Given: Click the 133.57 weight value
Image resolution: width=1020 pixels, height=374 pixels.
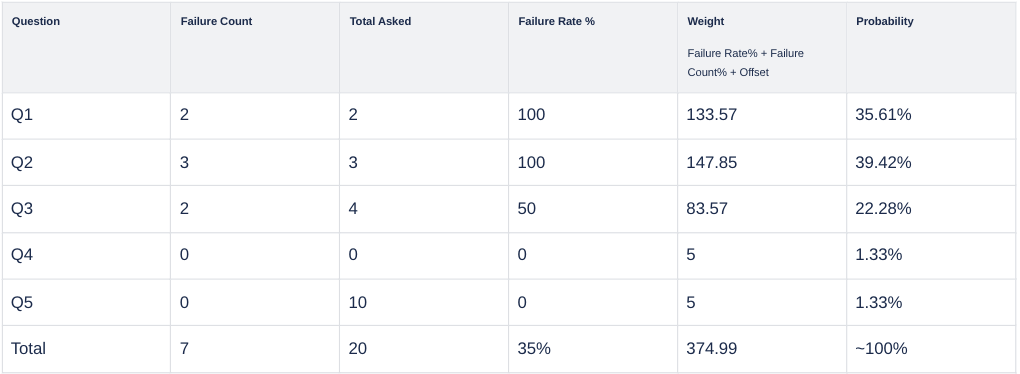Looking at the screenshot, I should (x=712, y=115).
